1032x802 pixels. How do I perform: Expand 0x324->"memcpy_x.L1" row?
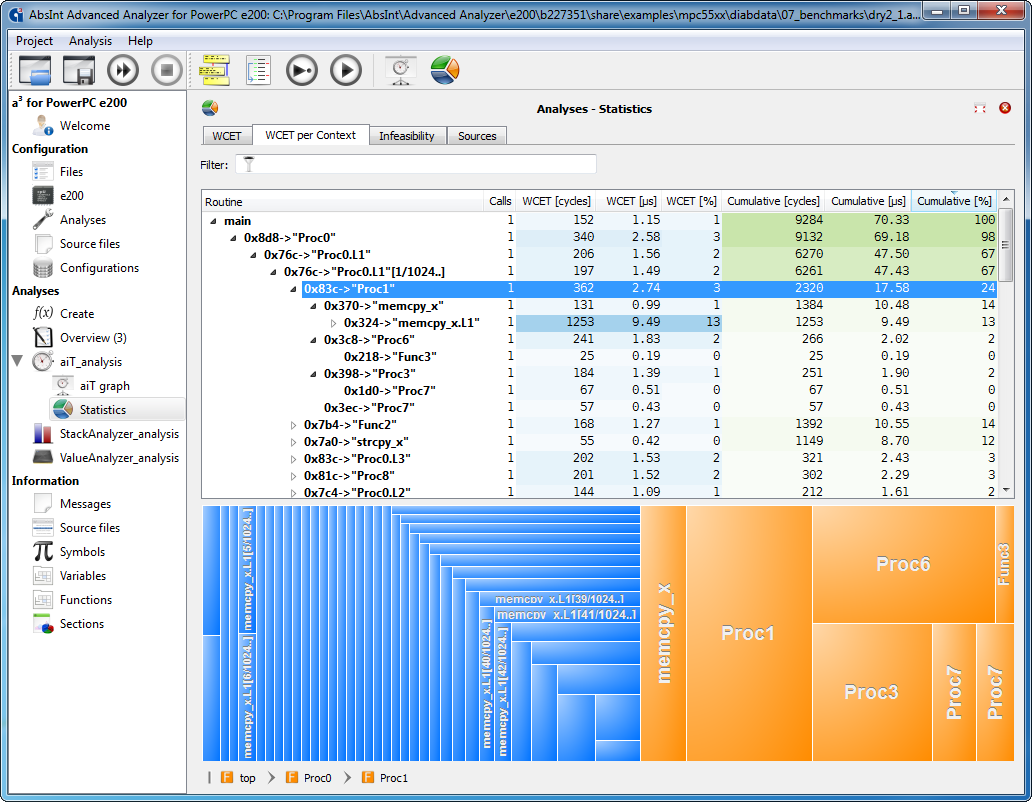pyautogui.click(x=333, y=323)
